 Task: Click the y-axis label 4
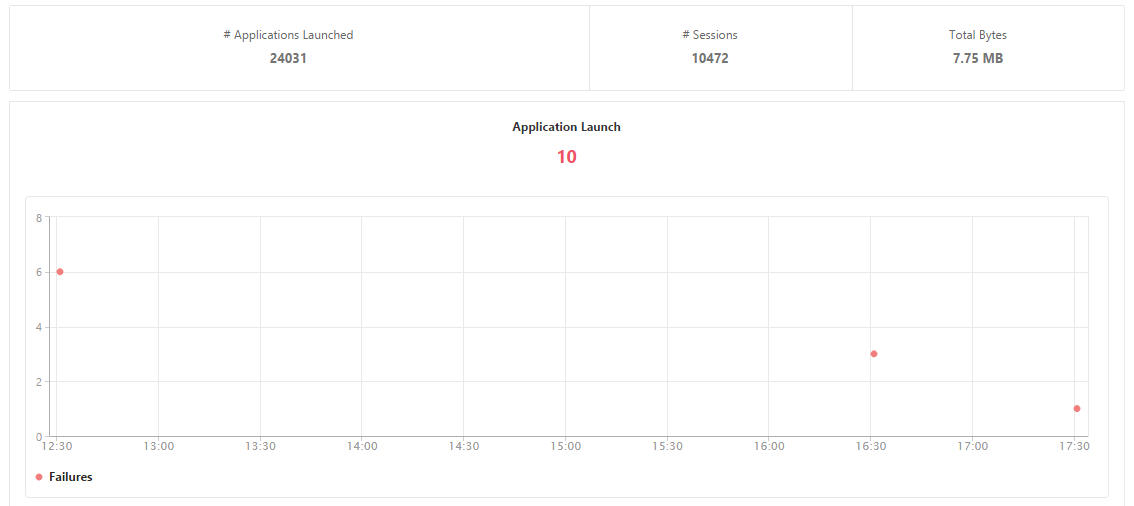pos(38,327)
